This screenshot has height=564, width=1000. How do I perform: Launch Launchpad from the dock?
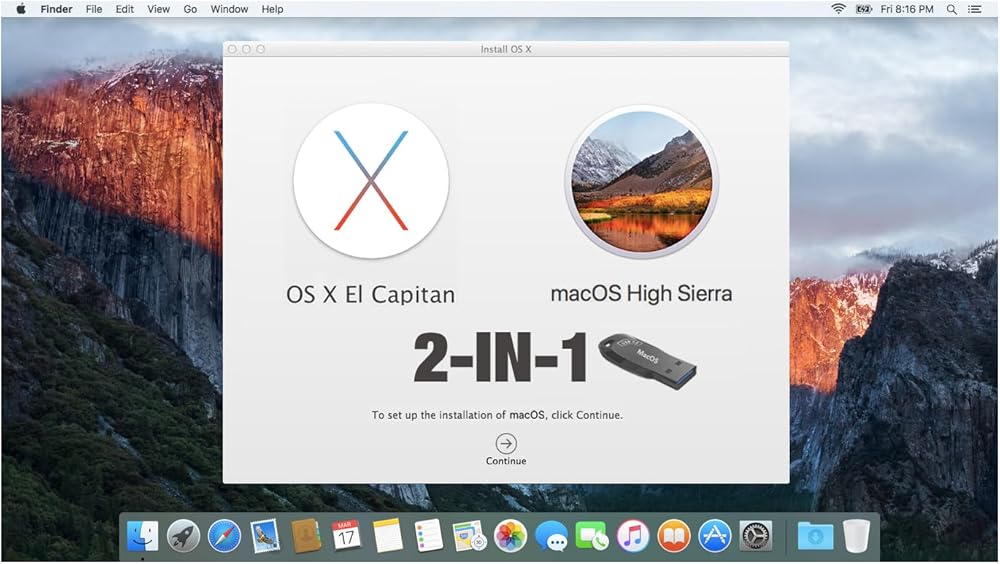point(183,536)
